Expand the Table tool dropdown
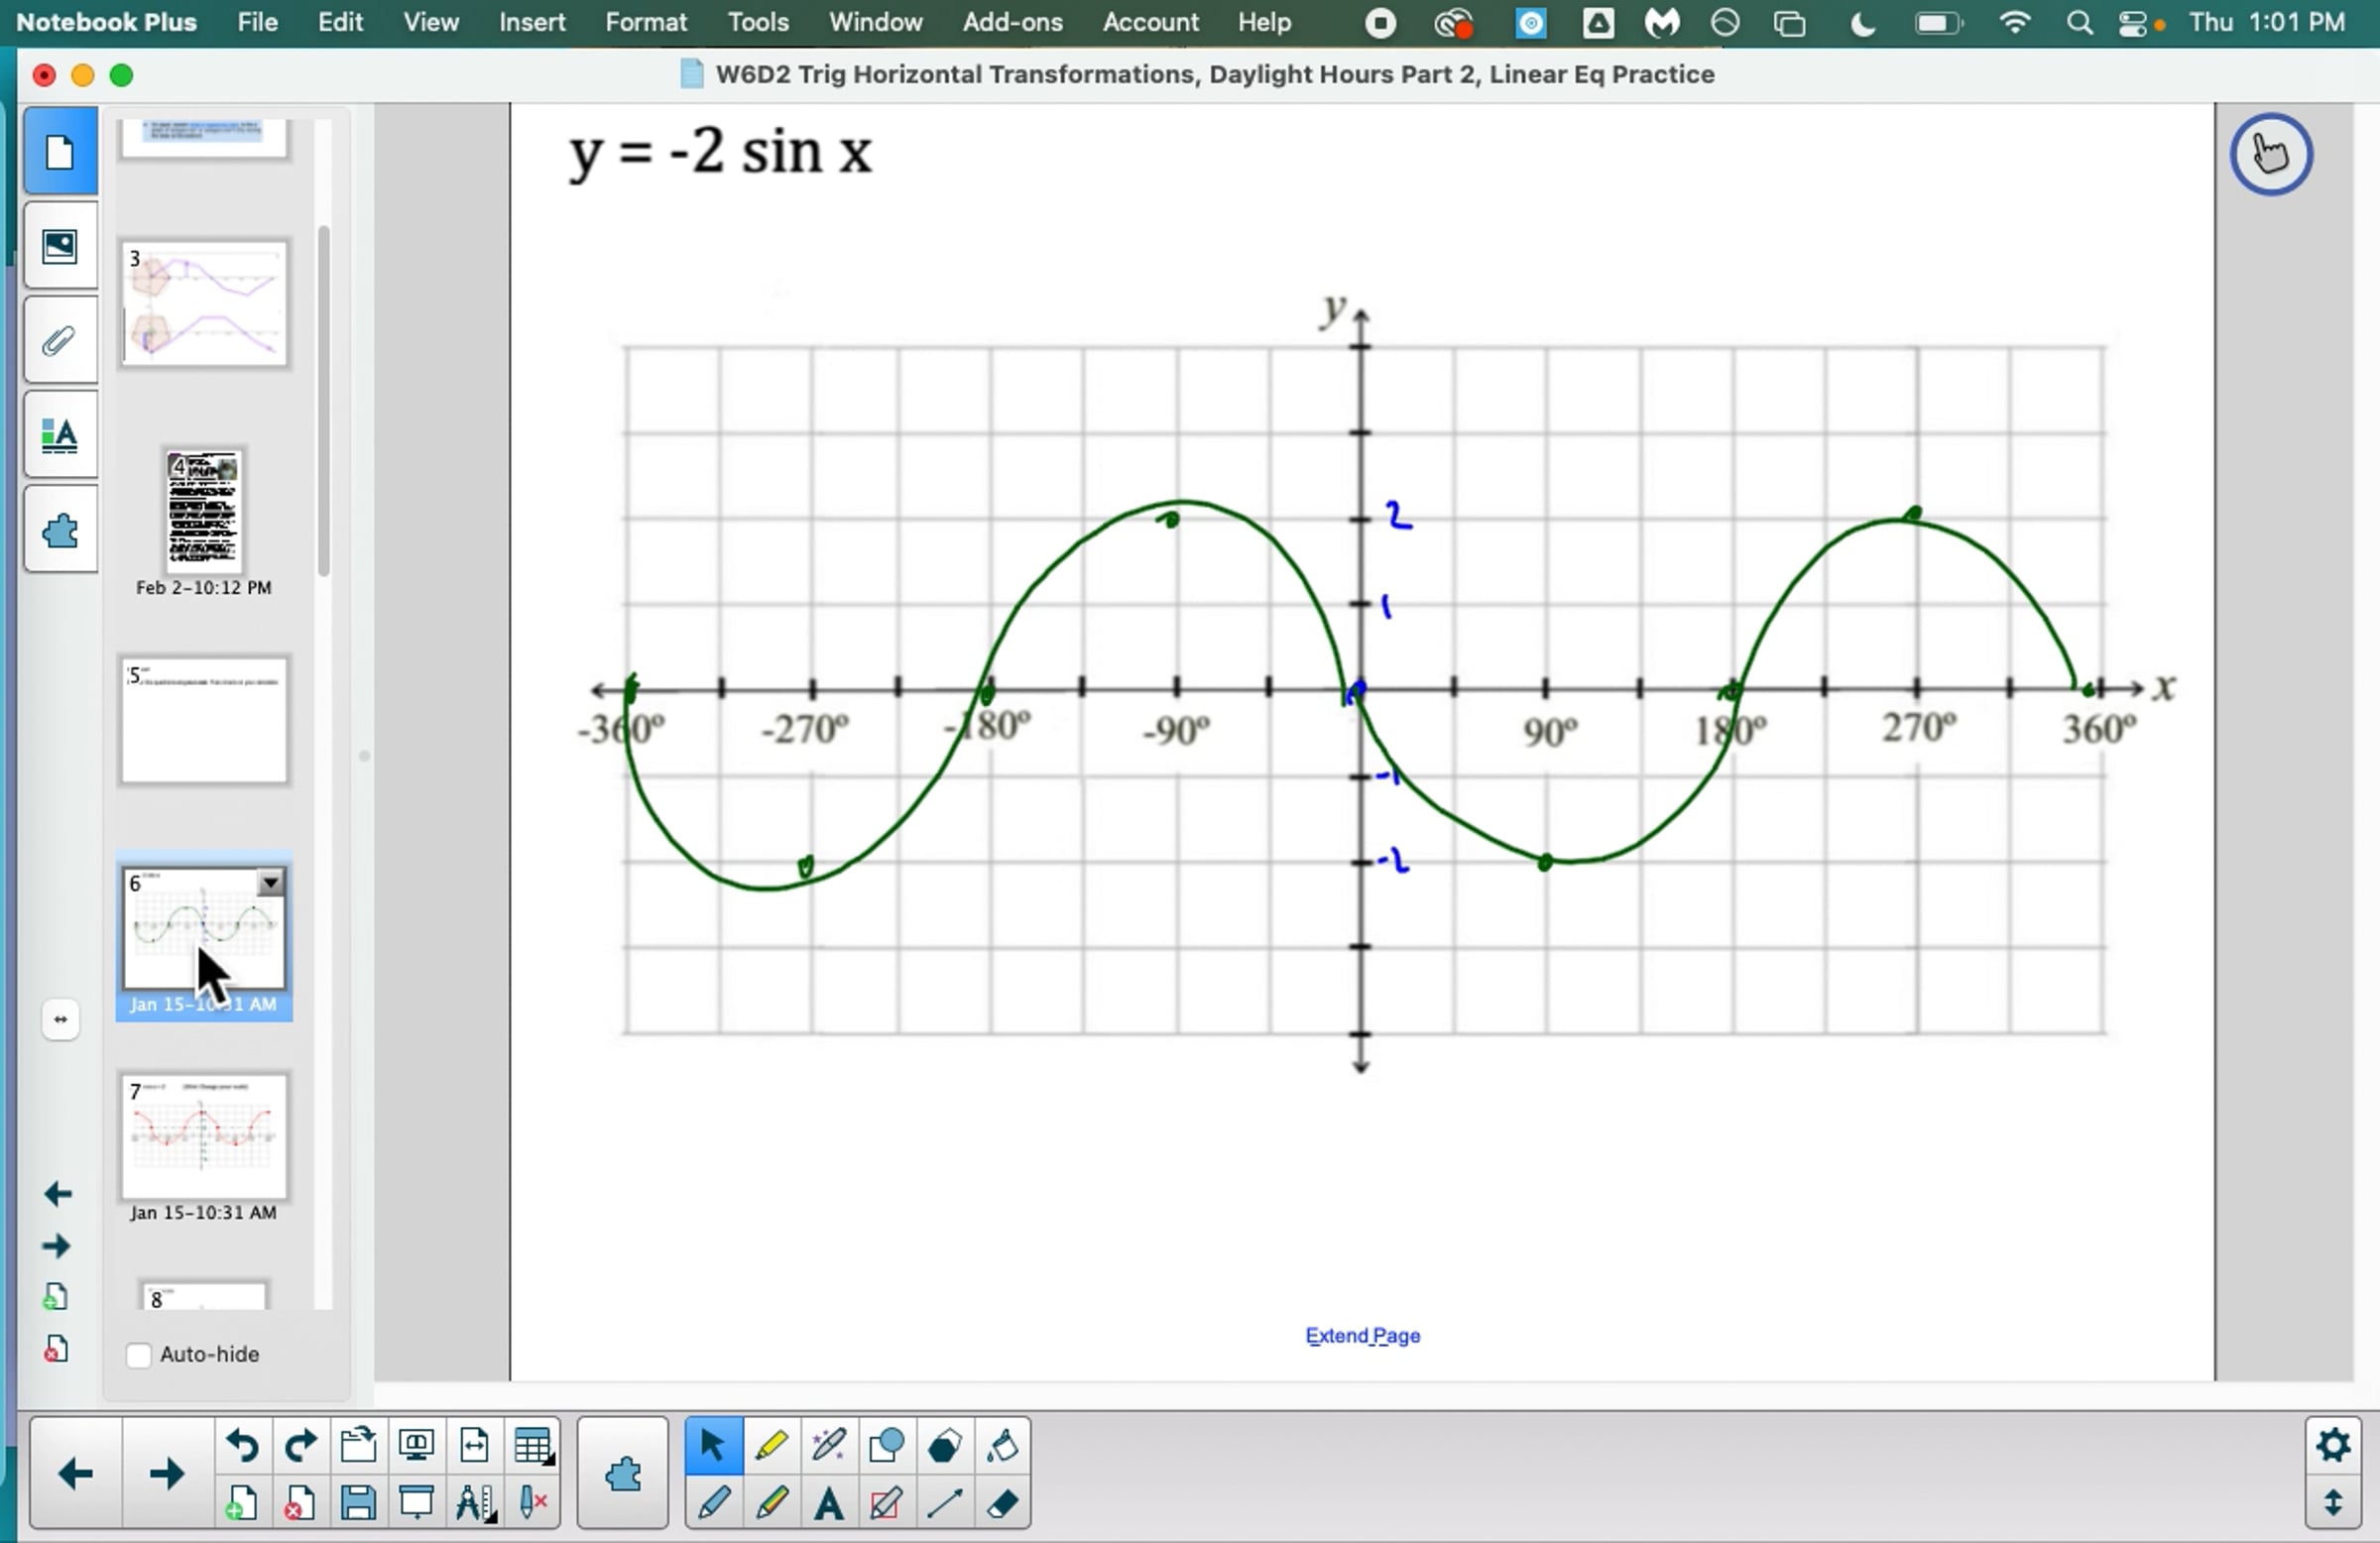 point(534,1446)
